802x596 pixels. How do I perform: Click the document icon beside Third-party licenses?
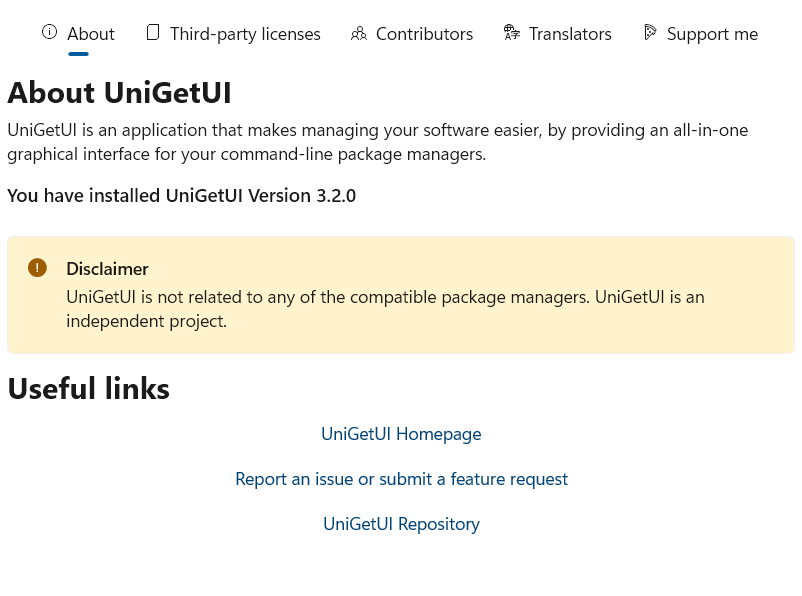pyautogui.click(x=152, y=31)
